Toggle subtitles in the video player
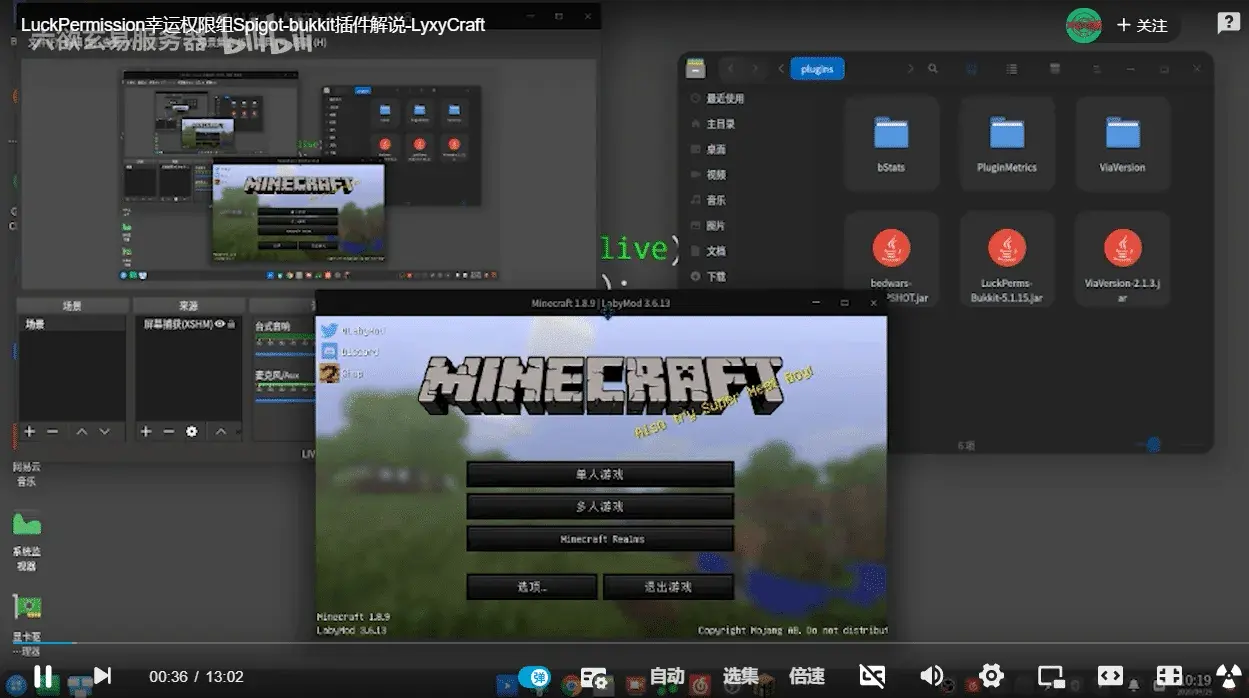The image size is (1249, 698). pos(872,677)
